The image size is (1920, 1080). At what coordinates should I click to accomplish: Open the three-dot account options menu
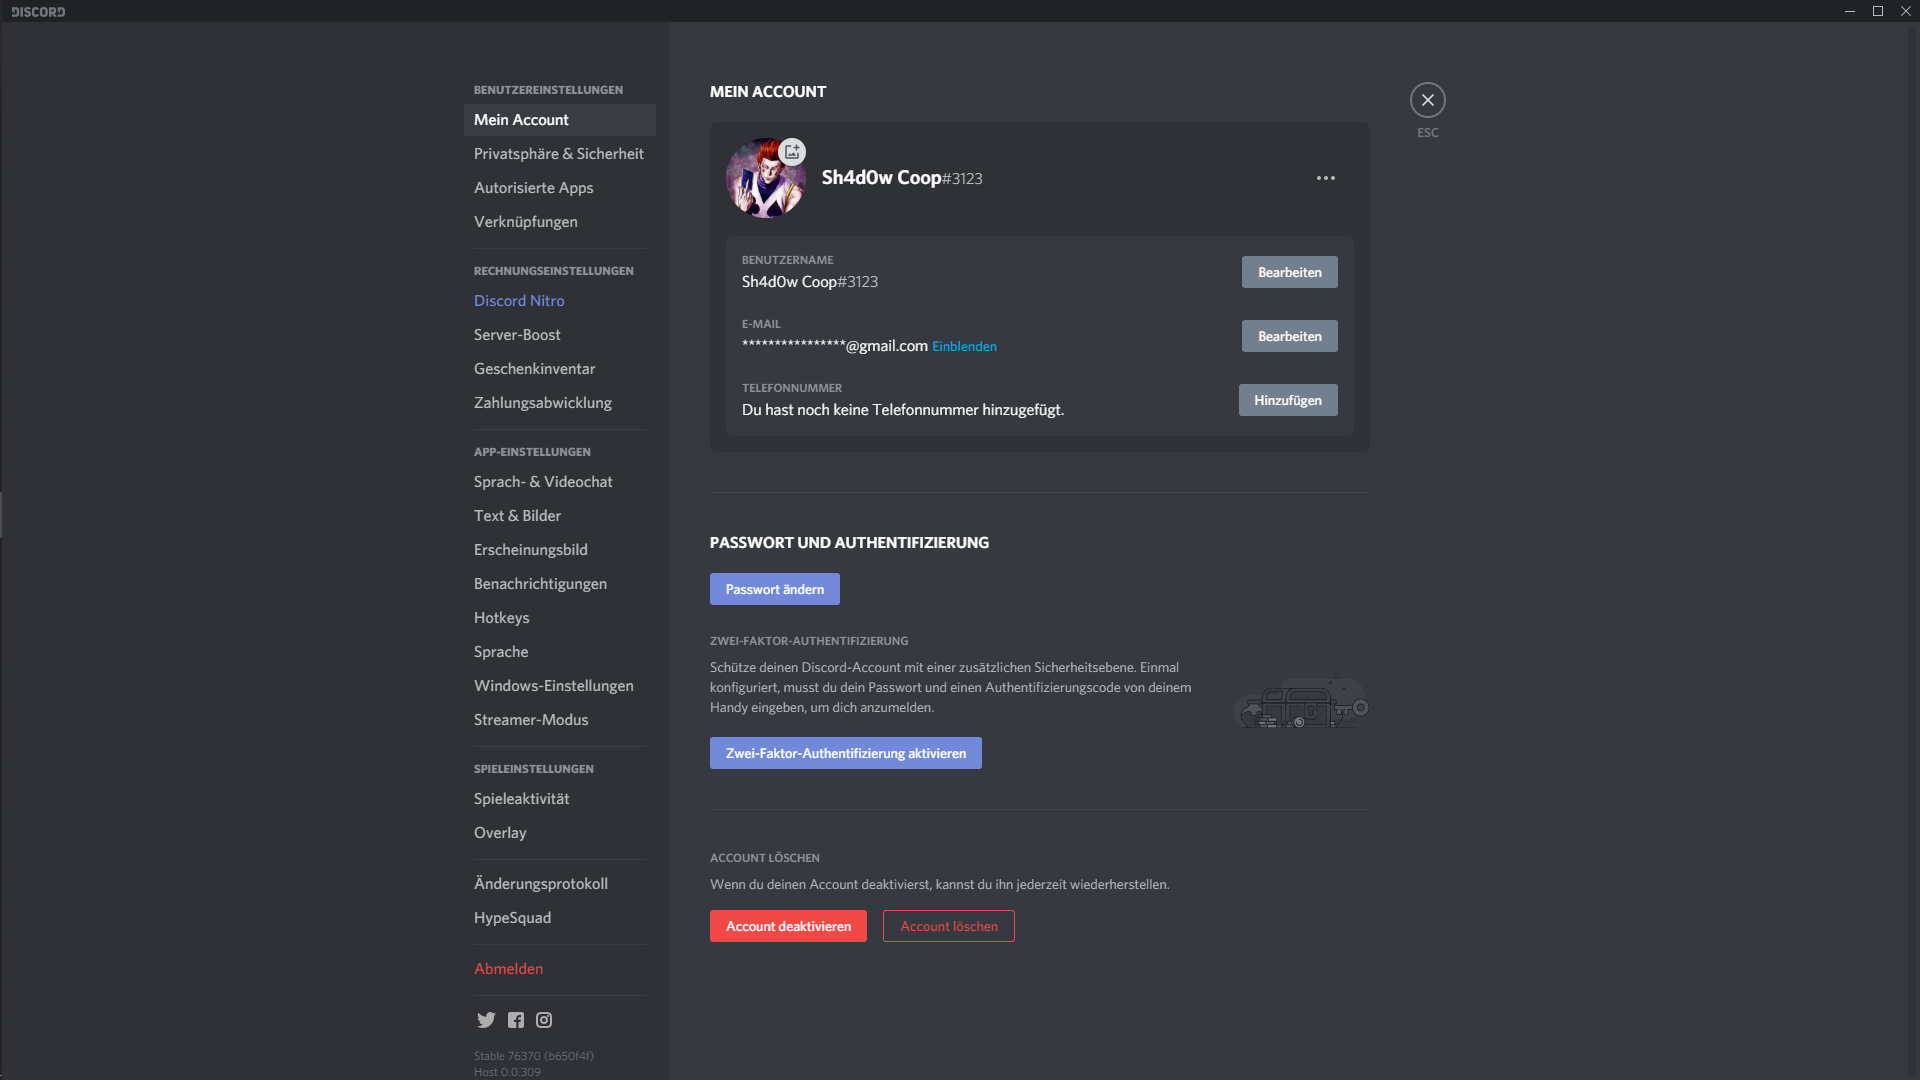point(1326,178)
